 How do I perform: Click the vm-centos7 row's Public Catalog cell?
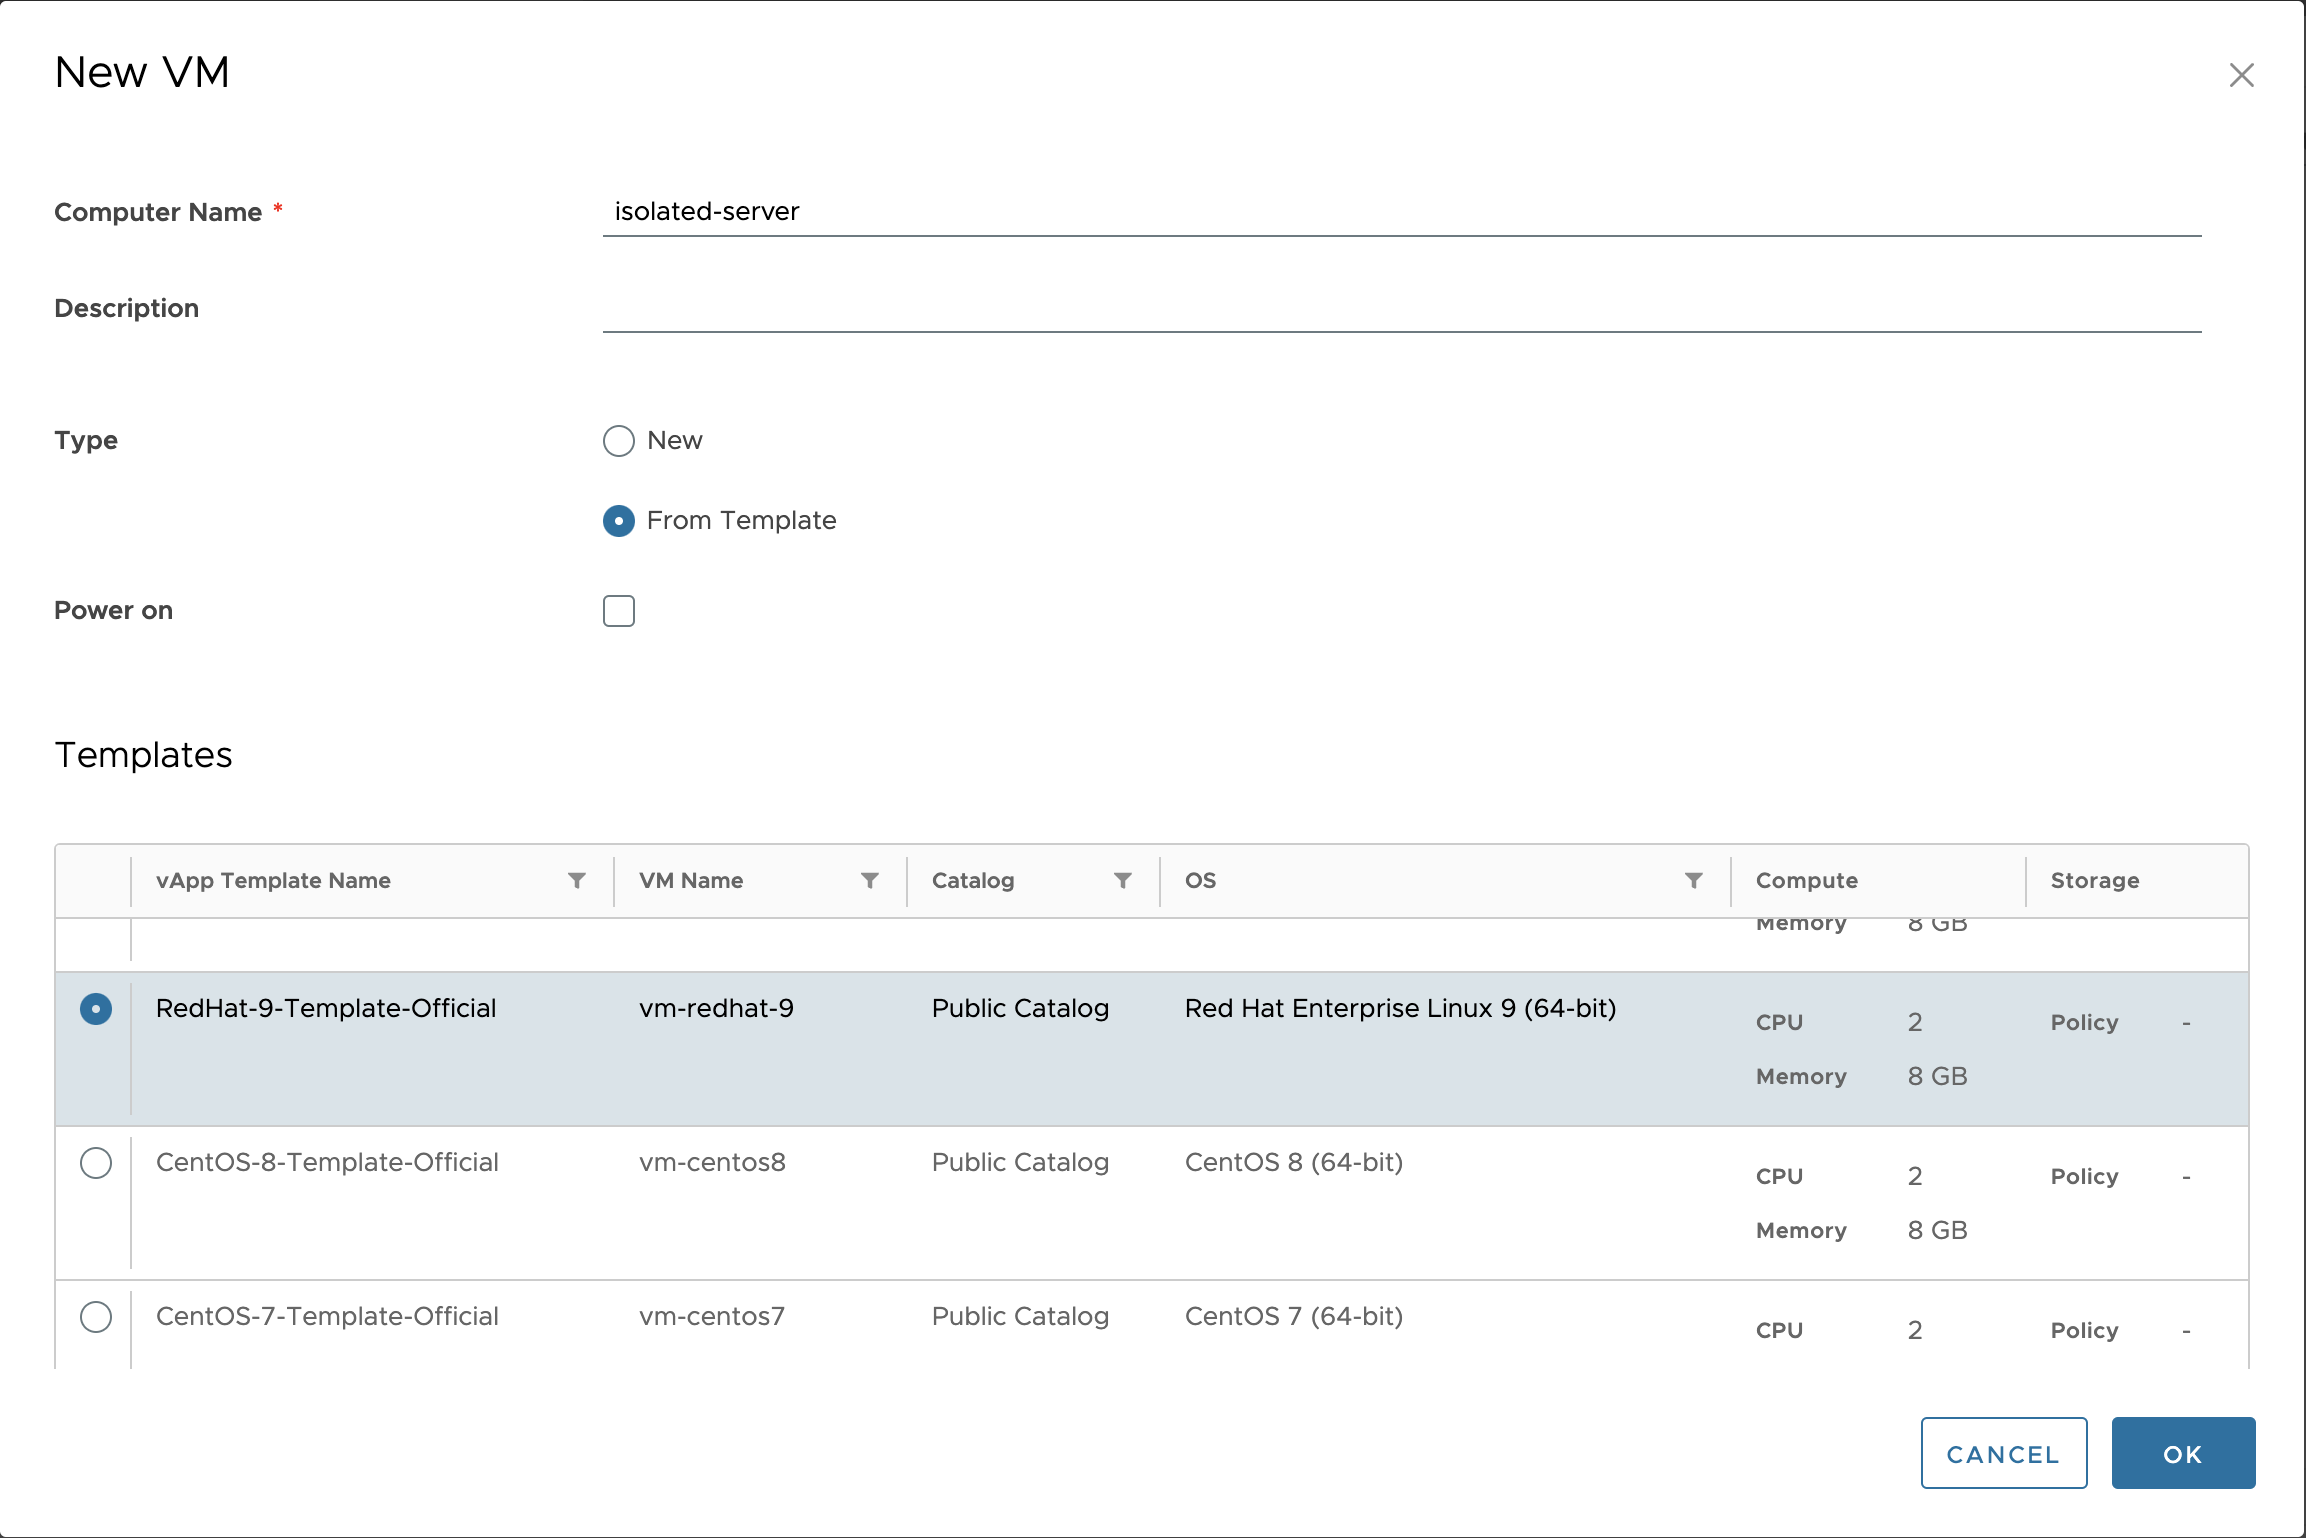pyautogui.click(x=1020, y=1316)
